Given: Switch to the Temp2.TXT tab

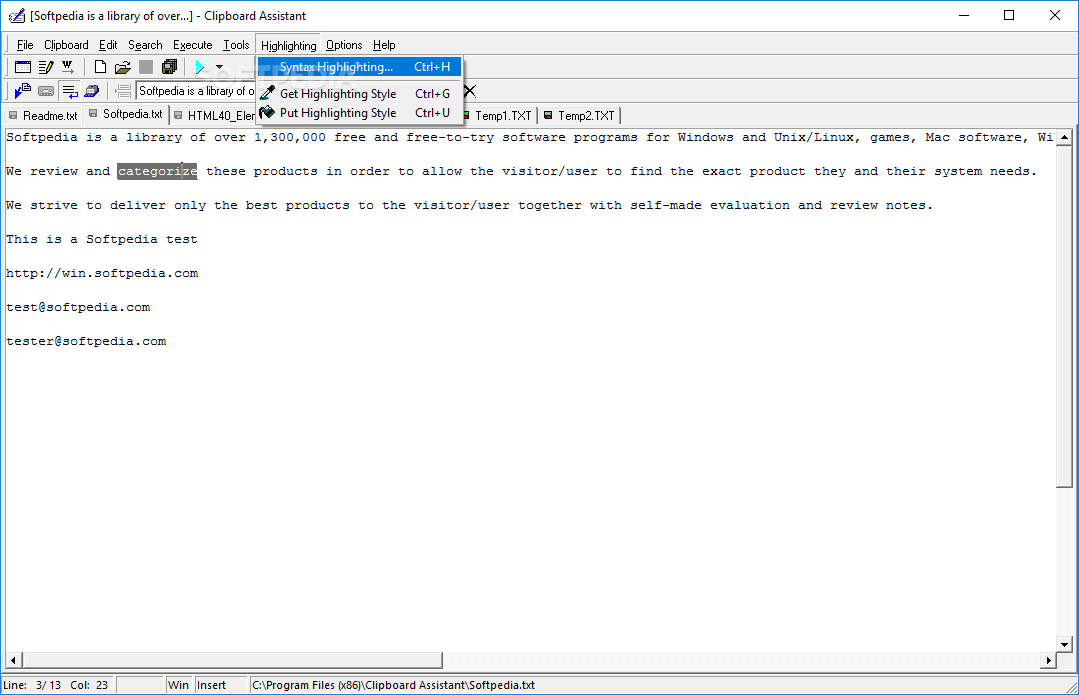Looking at the screenshot, I should tap(579, 116).
